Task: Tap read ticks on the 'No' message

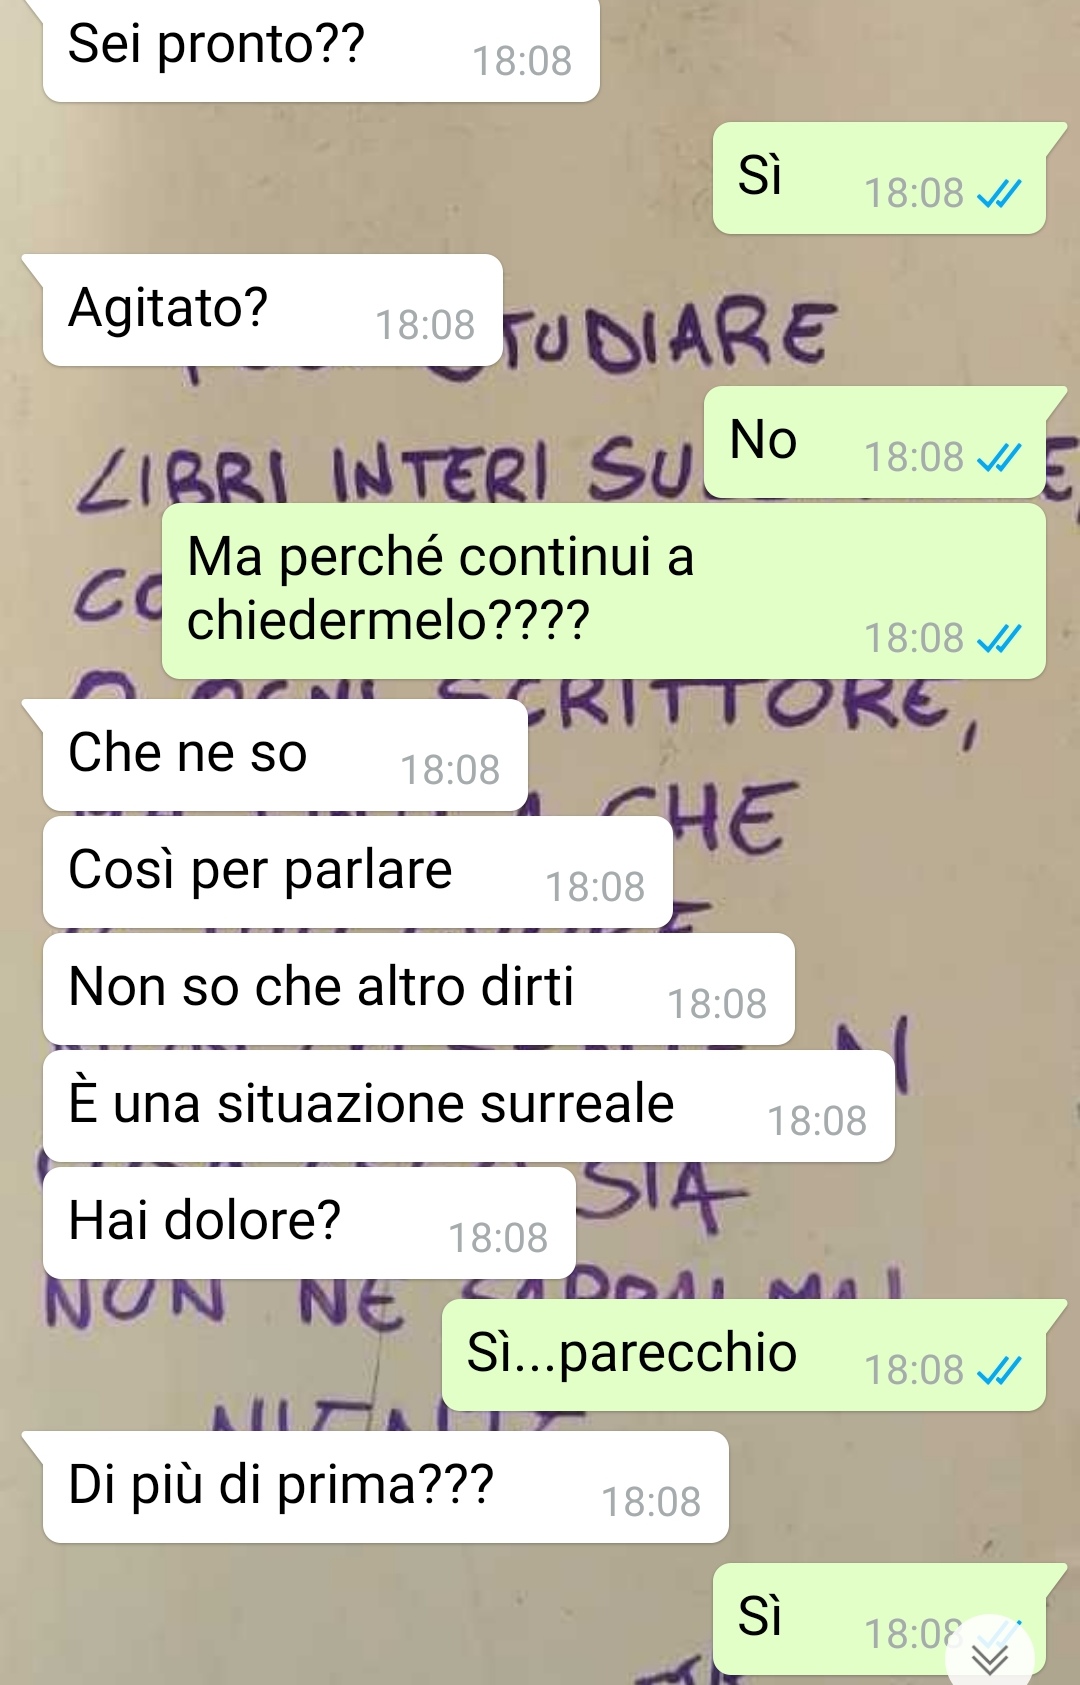Action: (x=999, y=457)
